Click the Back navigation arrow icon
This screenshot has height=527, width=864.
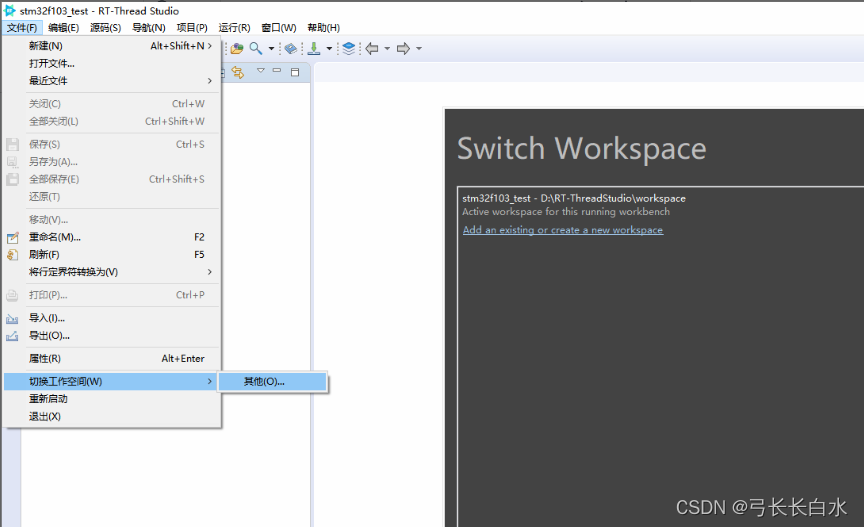tap(372, 49)
